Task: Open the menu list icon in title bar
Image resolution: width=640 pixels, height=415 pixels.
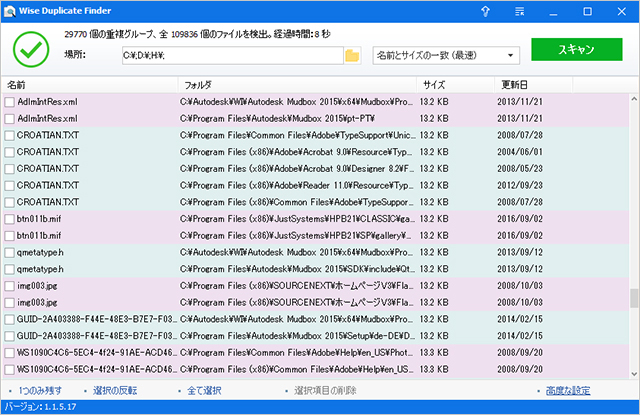Action: click(x=519, y=11)
